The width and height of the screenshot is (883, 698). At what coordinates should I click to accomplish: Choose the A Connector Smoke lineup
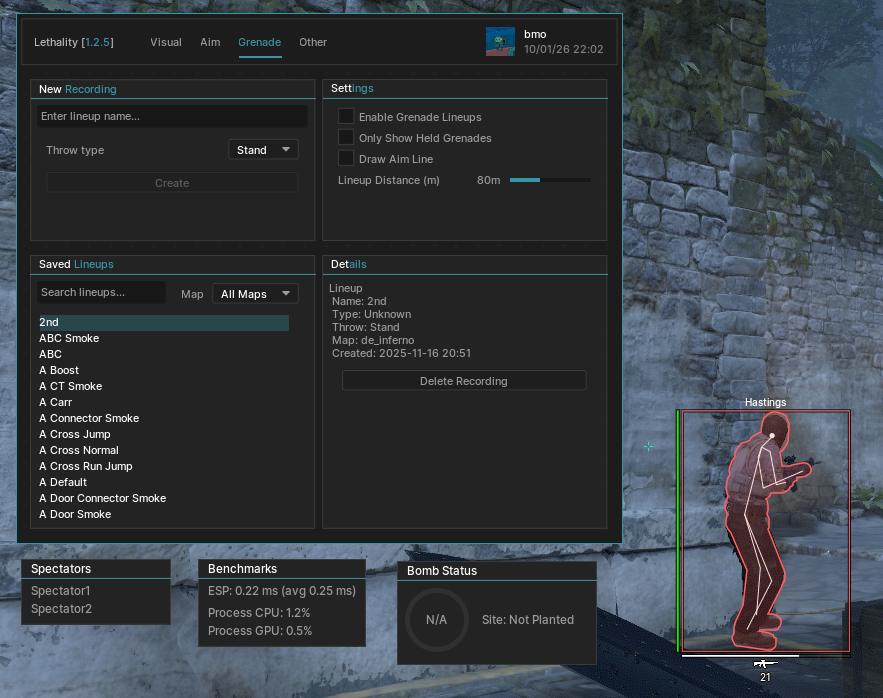[x=89, y=418]
